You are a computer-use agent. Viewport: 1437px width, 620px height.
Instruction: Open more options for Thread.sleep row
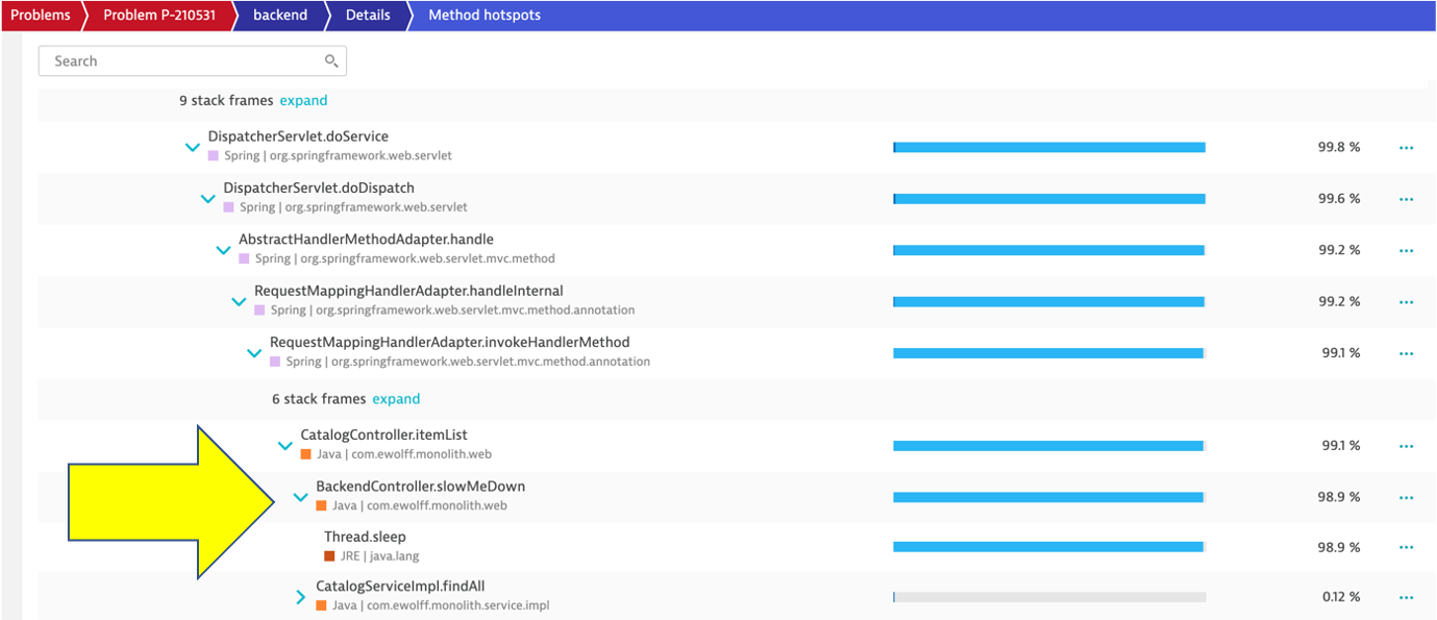(1406, 547)
